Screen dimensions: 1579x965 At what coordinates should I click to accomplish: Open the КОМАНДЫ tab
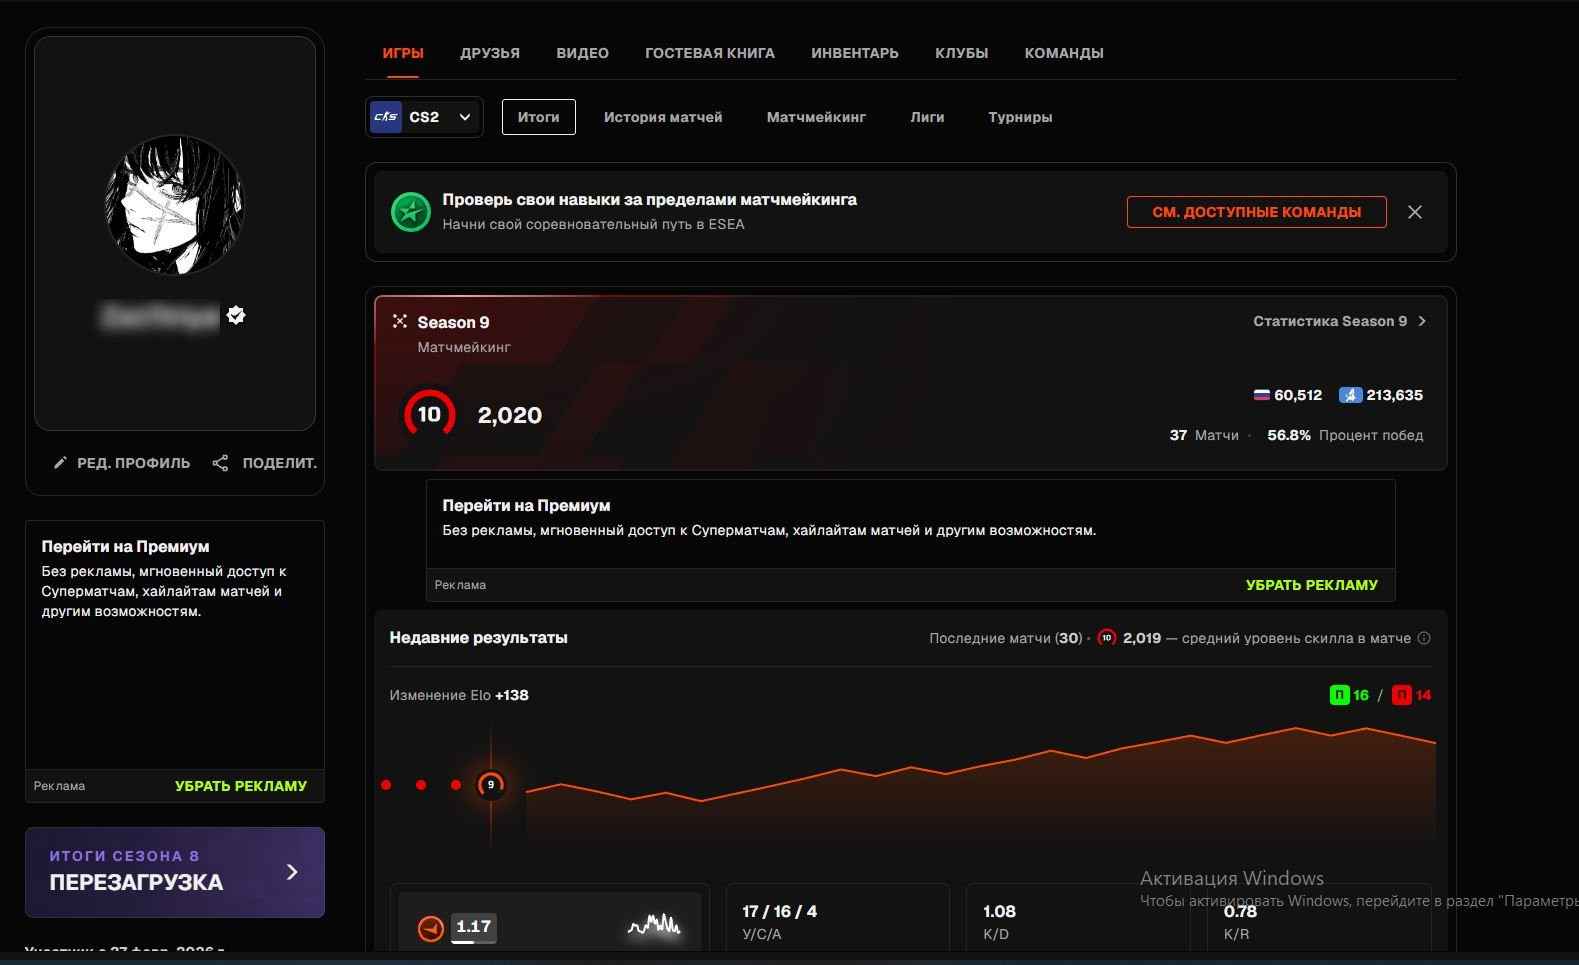click(x=1064, y=53)
